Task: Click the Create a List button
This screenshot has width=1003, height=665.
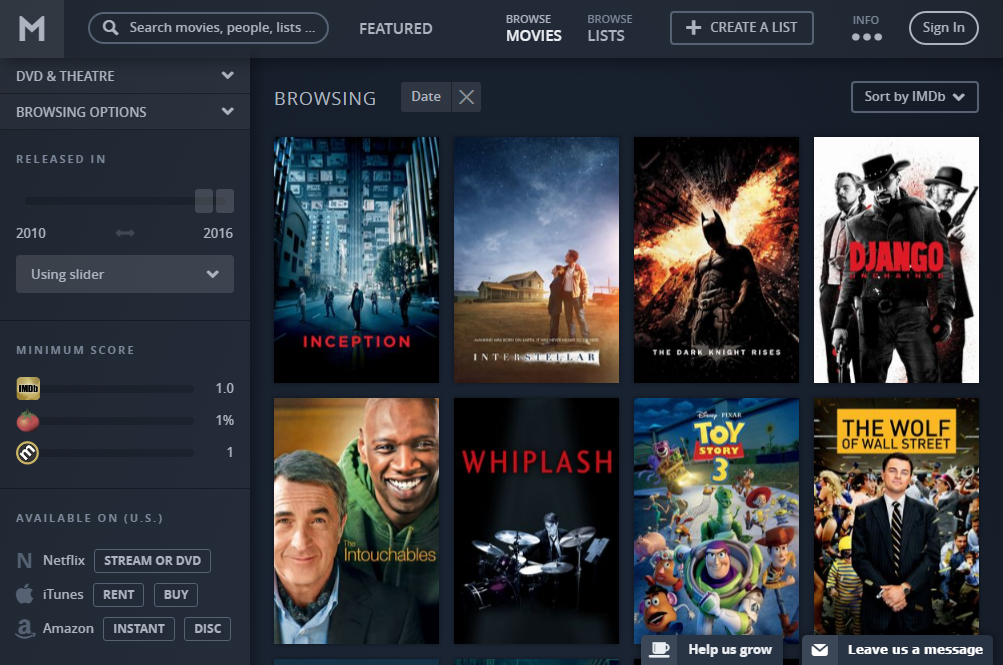Action: [741, 28]
